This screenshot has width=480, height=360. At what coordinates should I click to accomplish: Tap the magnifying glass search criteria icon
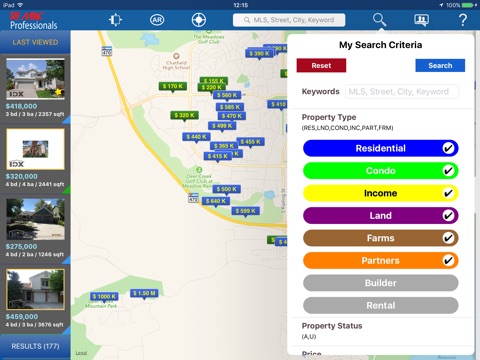pos(379,20)
